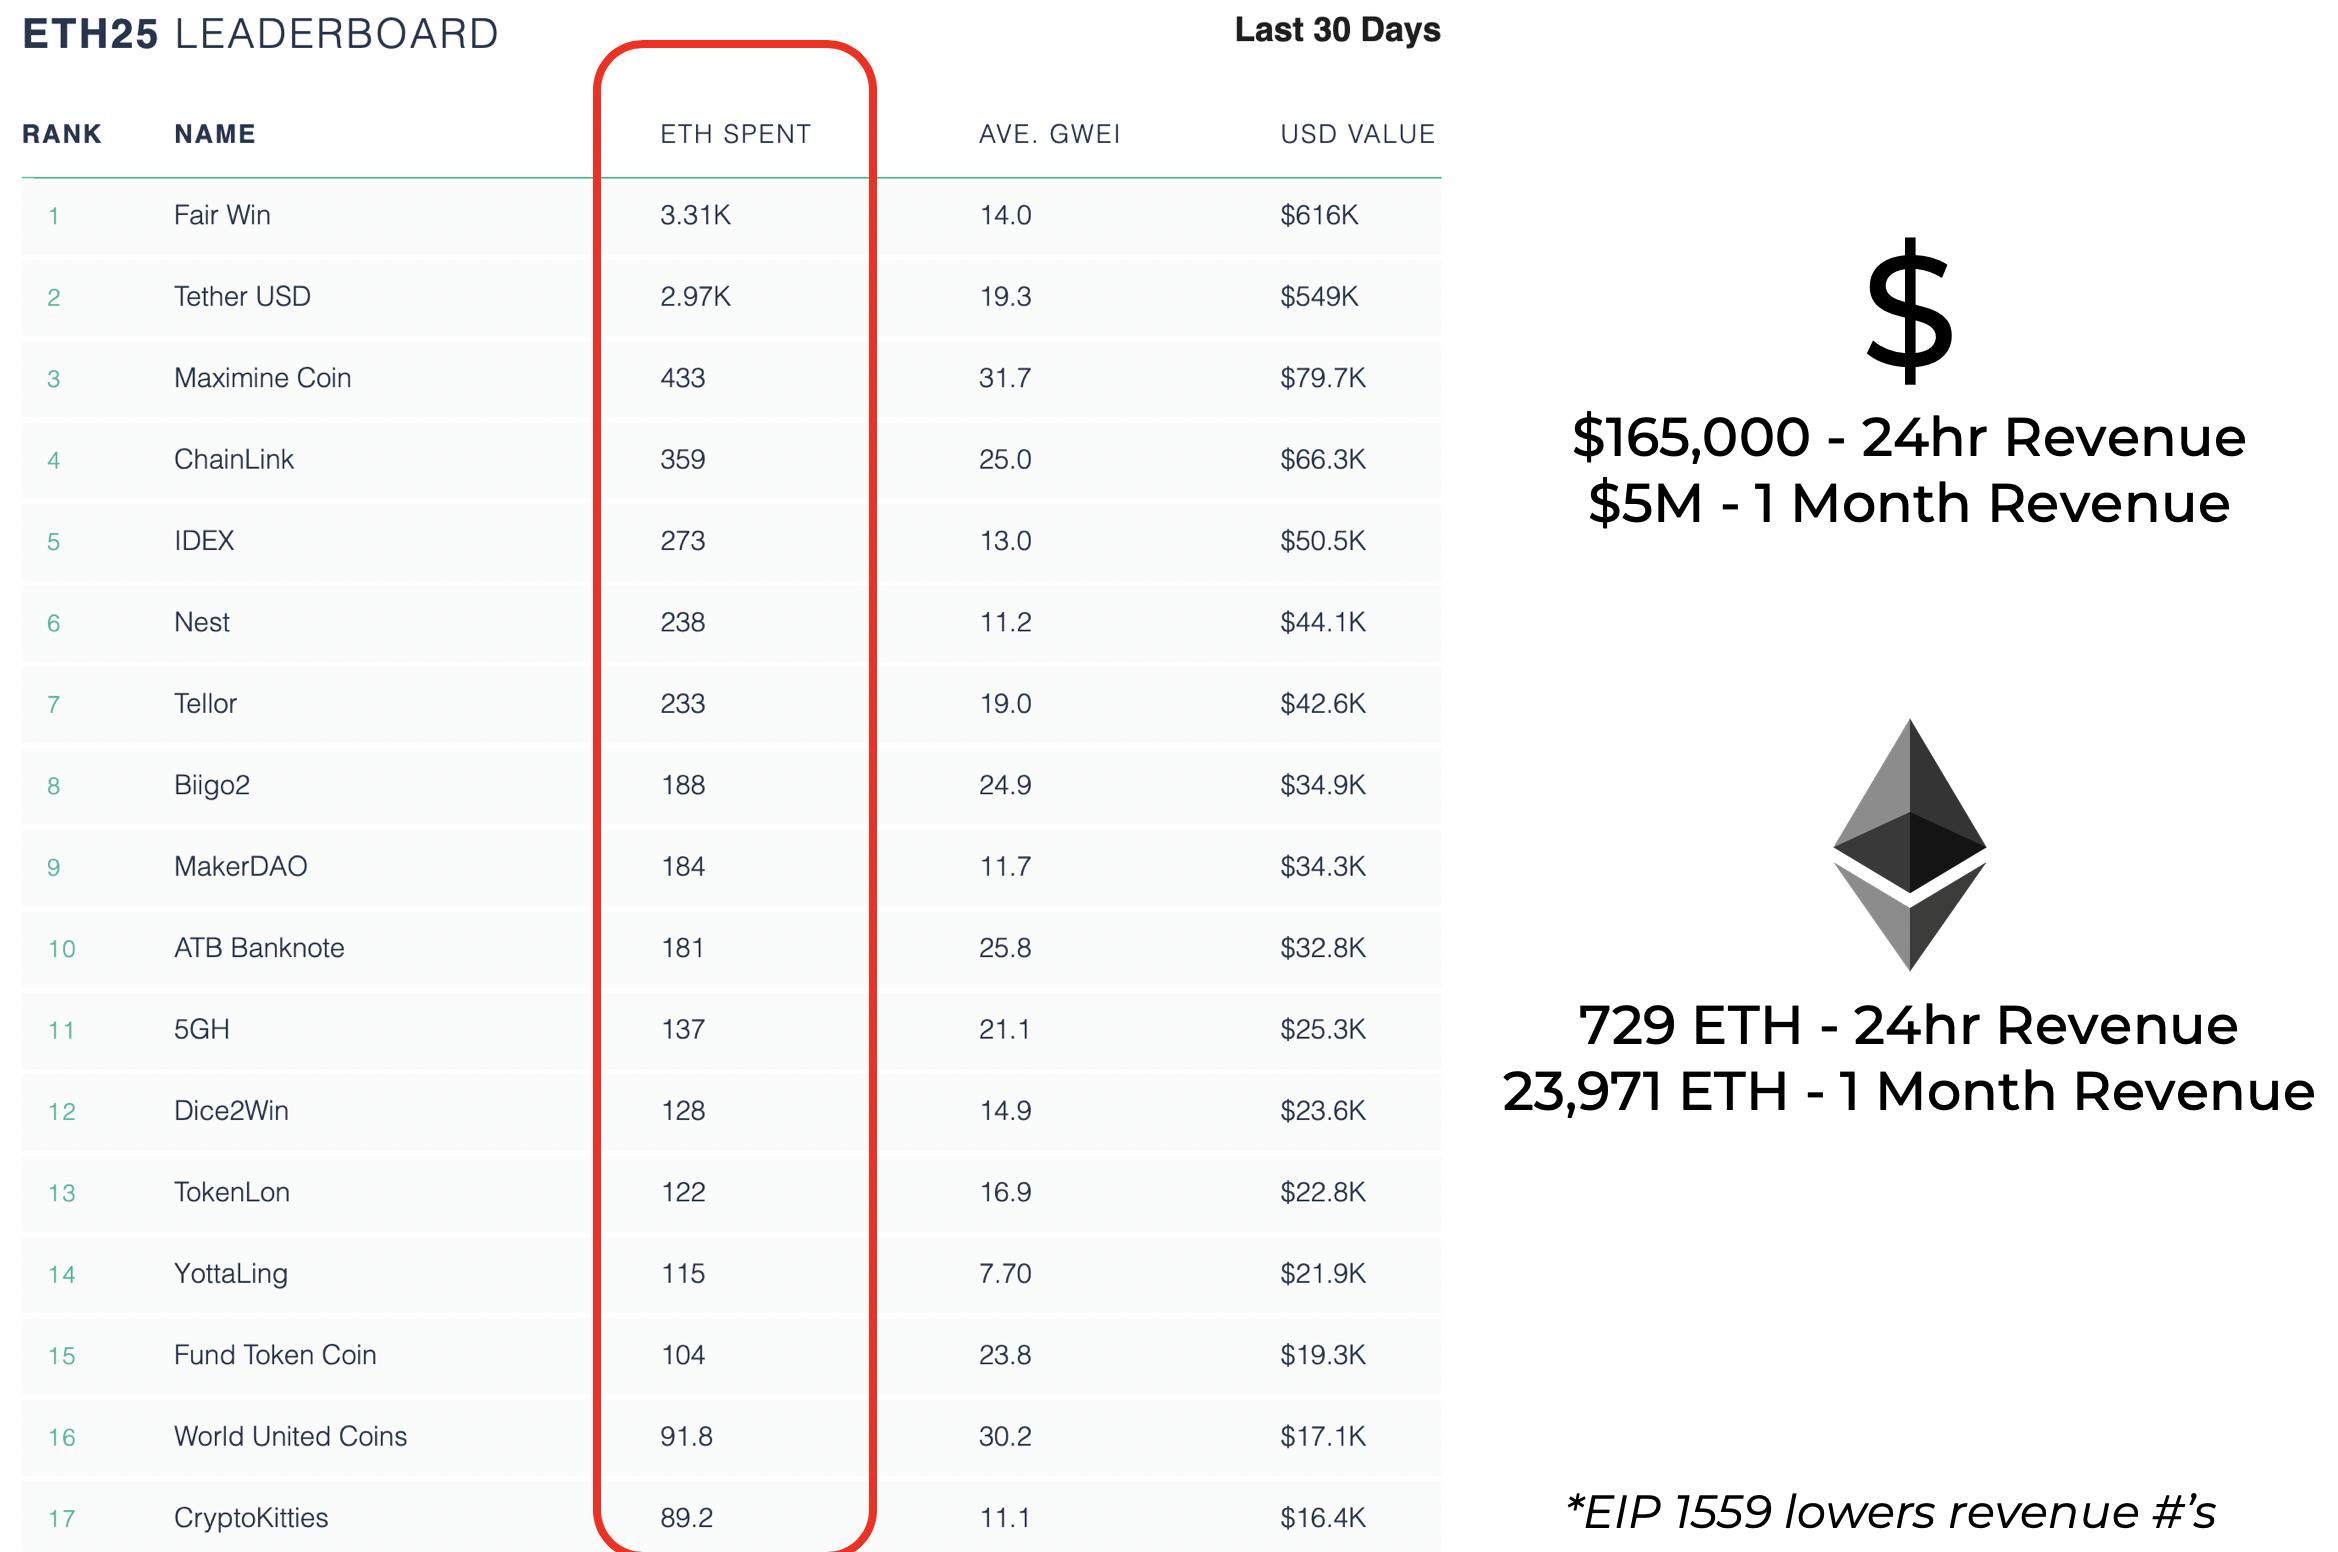Screen dimensions: 2338x1552
Task: Sort by the ETH SPENT column header
Action: [x=735, y=134]
